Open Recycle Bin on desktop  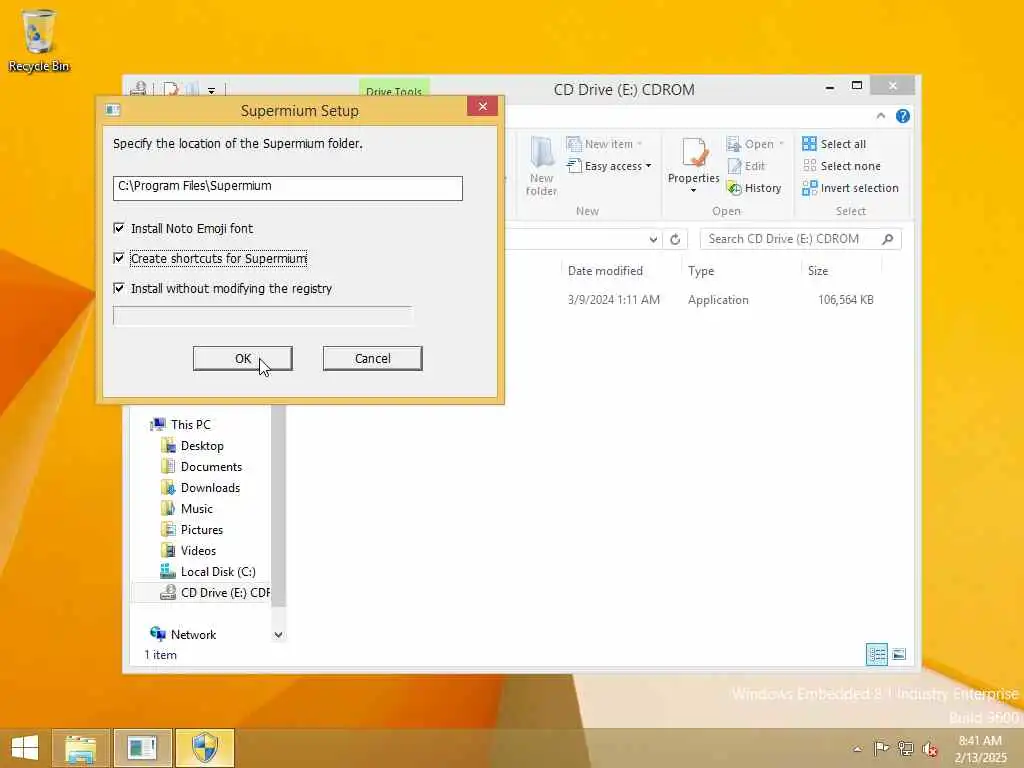[39, 40]
